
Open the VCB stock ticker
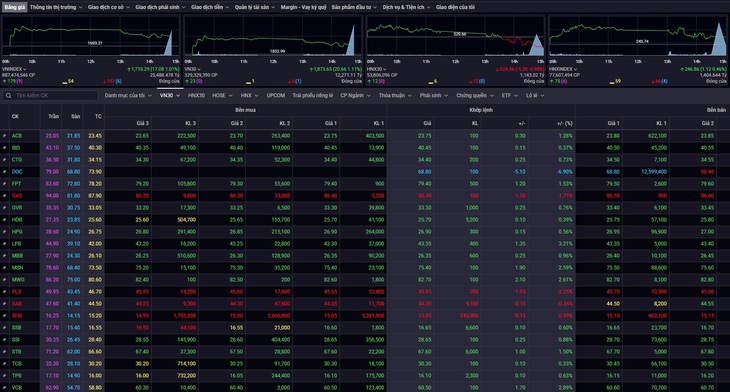(x=17, y=387)
